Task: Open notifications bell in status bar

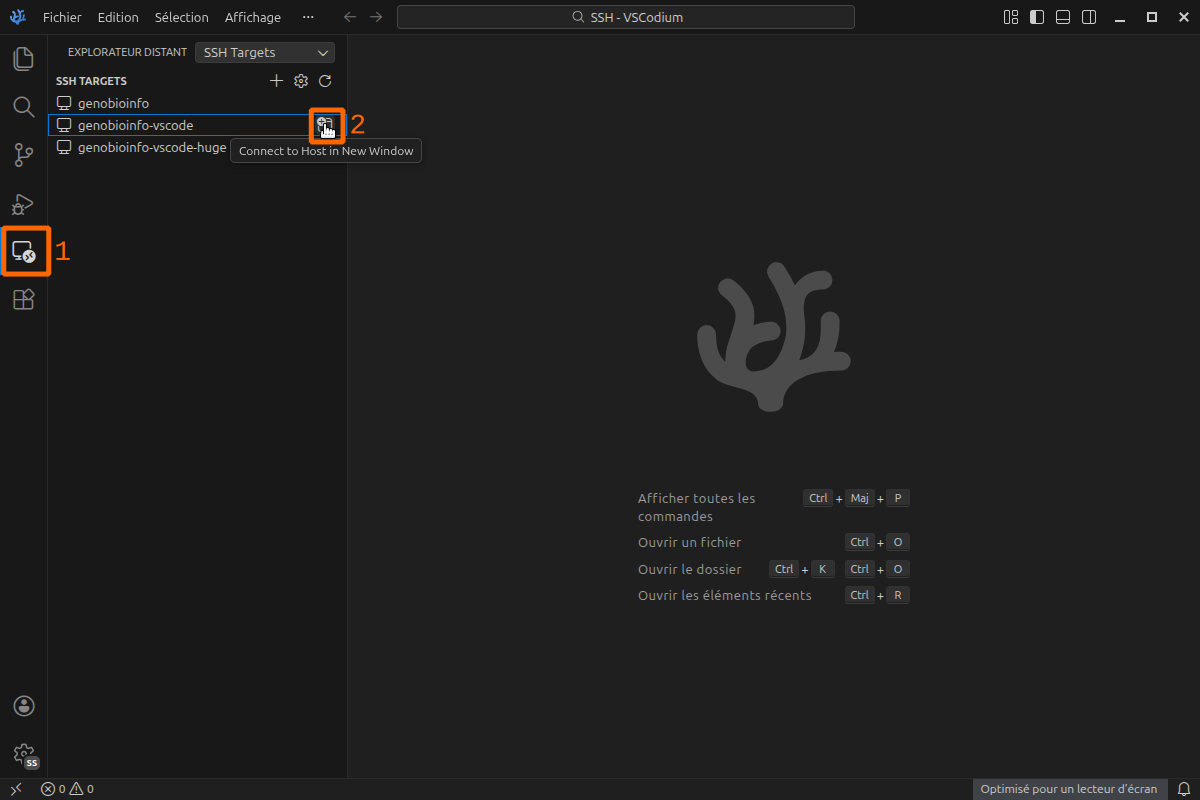Action: click(x=1183, y=789)
